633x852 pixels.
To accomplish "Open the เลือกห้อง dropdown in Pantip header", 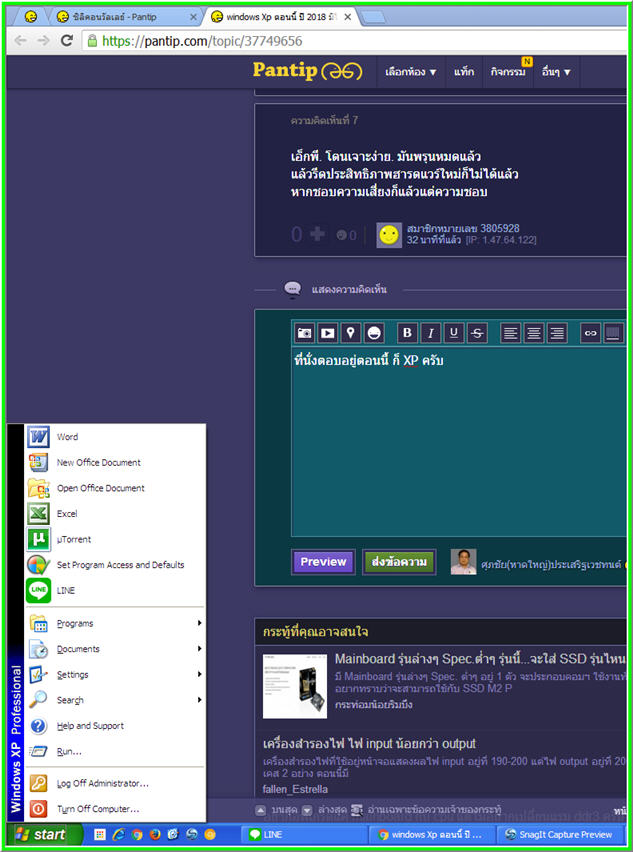I will [x=411, y=72].
